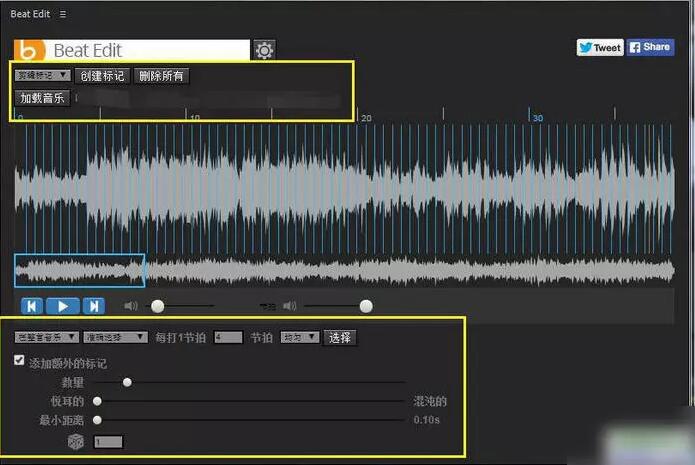Adjust the 悦耳的 to 混沌的 slider knob
The width and height of the screenshot is (695, 465).
[97, 401]
